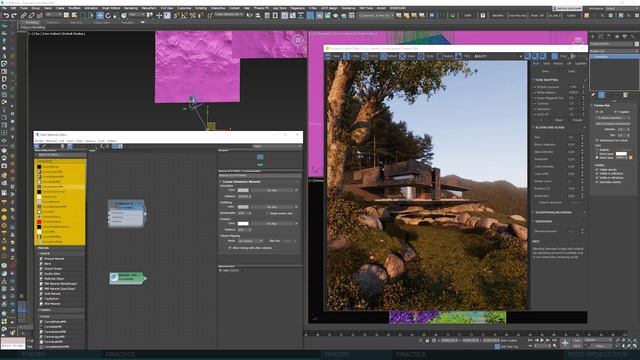The width and height of the screenshot is (640, 360).
Task: Click the Direct input white color swatch
Action: 621,153
